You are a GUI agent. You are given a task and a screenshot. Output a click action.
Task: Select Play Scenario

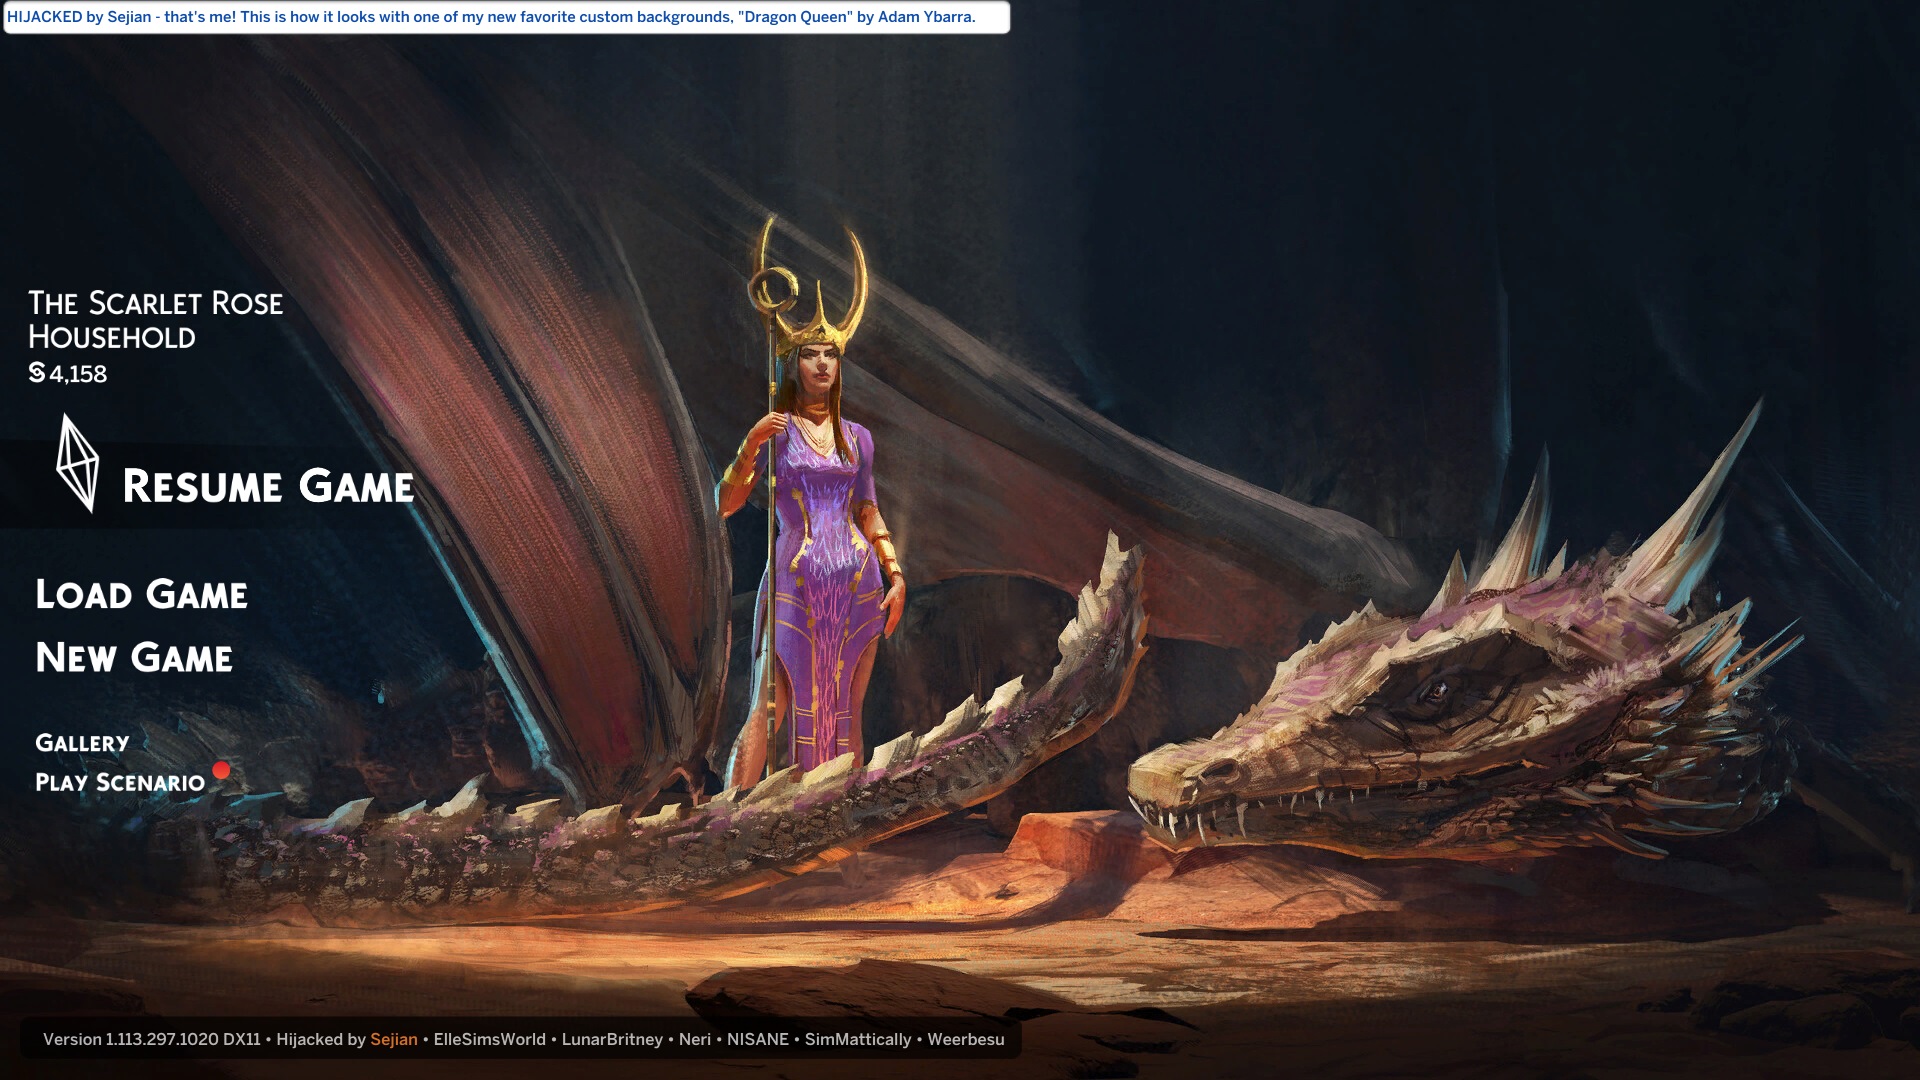(120, 782)
